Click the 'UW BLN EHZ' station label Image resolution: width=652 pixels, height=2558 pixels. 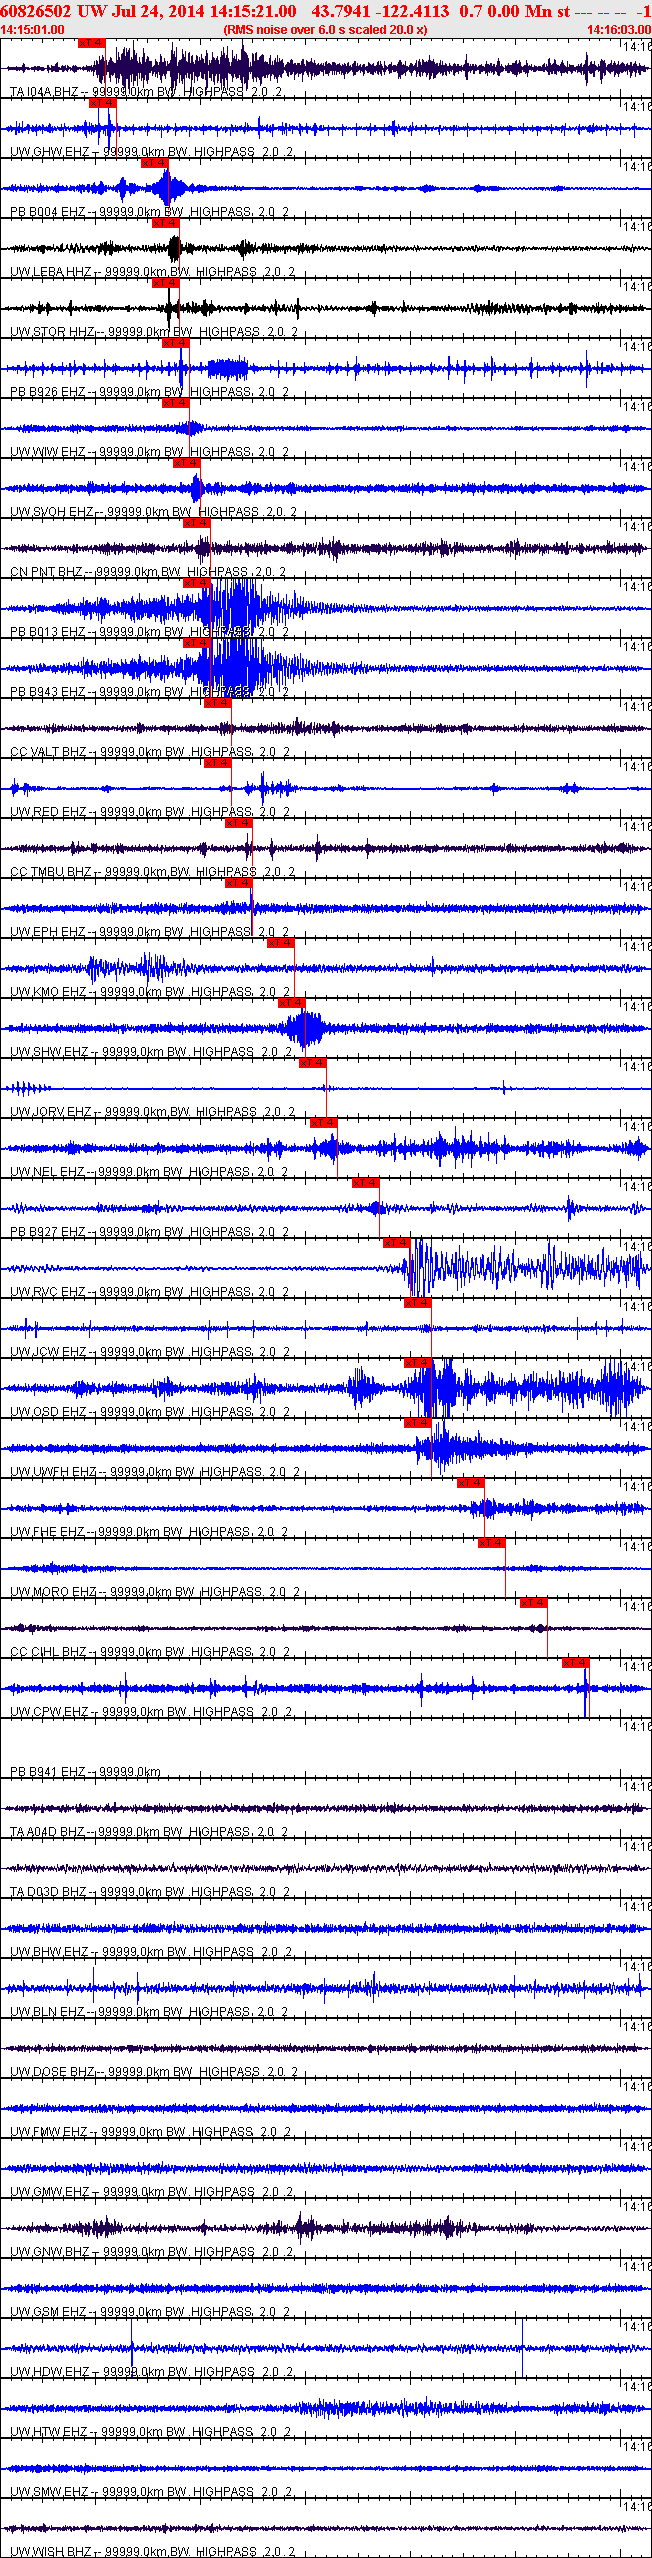click(47, 2012)
